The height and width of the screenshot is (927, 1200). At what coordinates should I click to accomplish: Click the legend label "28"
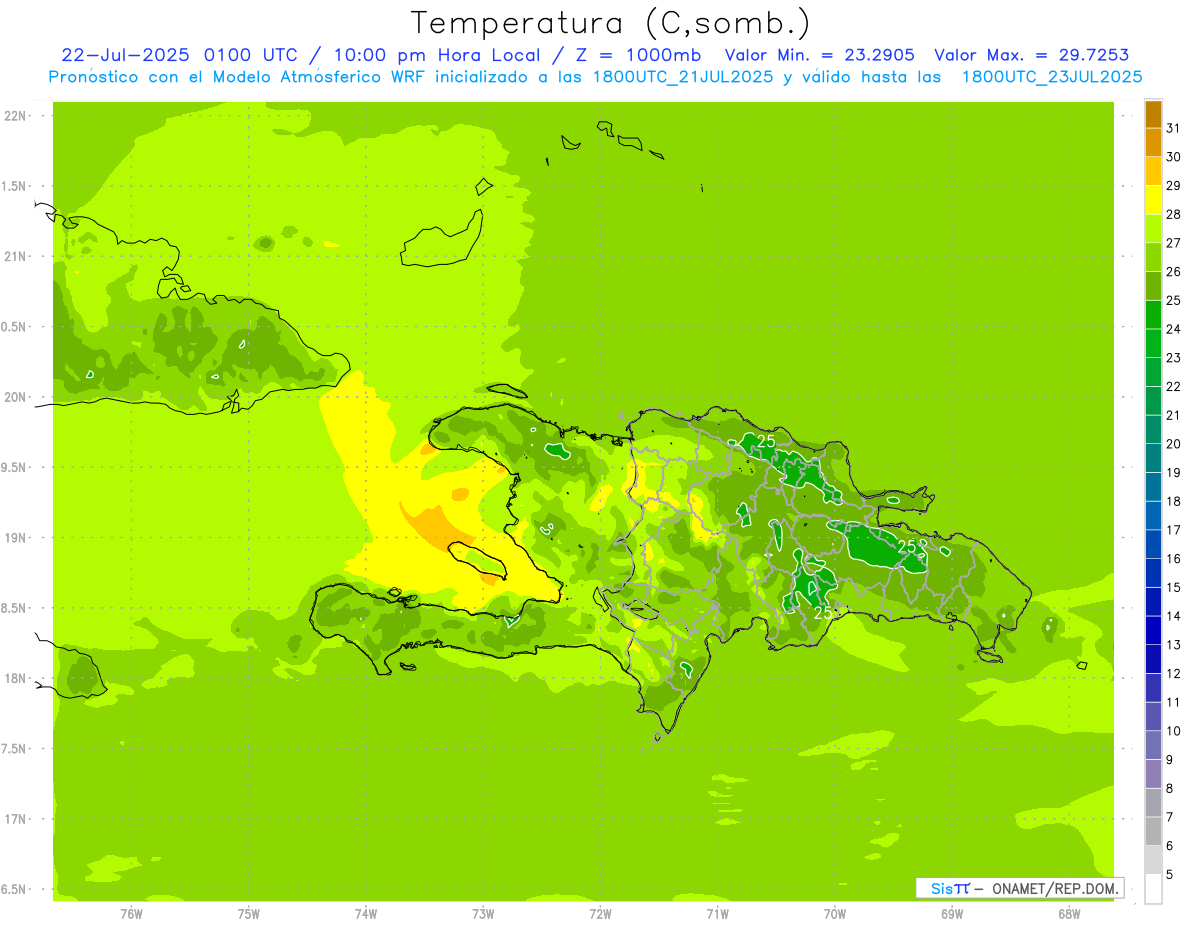[x=1173, y=214]
